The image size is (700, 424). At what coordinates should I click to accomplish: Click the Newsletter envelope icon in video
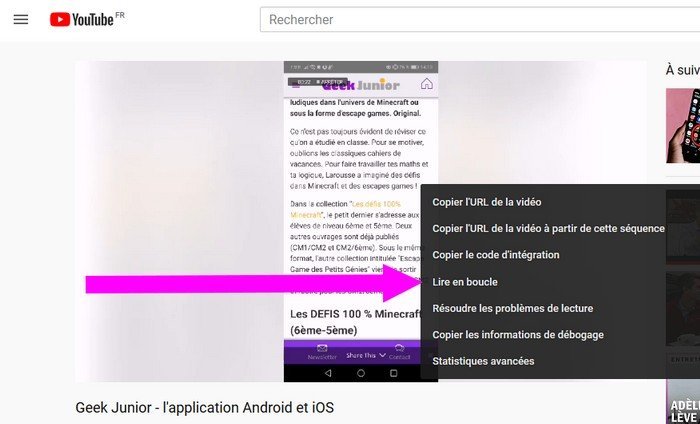pos(322,348)
